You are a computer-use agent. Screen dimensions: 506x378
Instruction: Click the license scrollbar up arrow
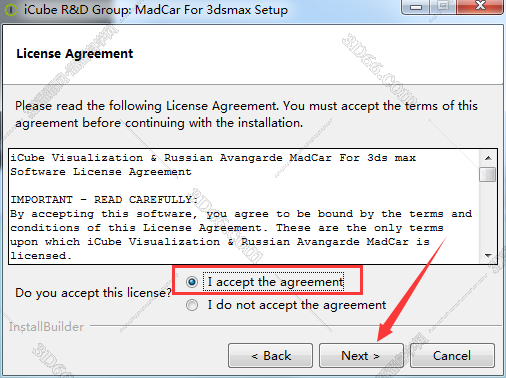point(488,158)
